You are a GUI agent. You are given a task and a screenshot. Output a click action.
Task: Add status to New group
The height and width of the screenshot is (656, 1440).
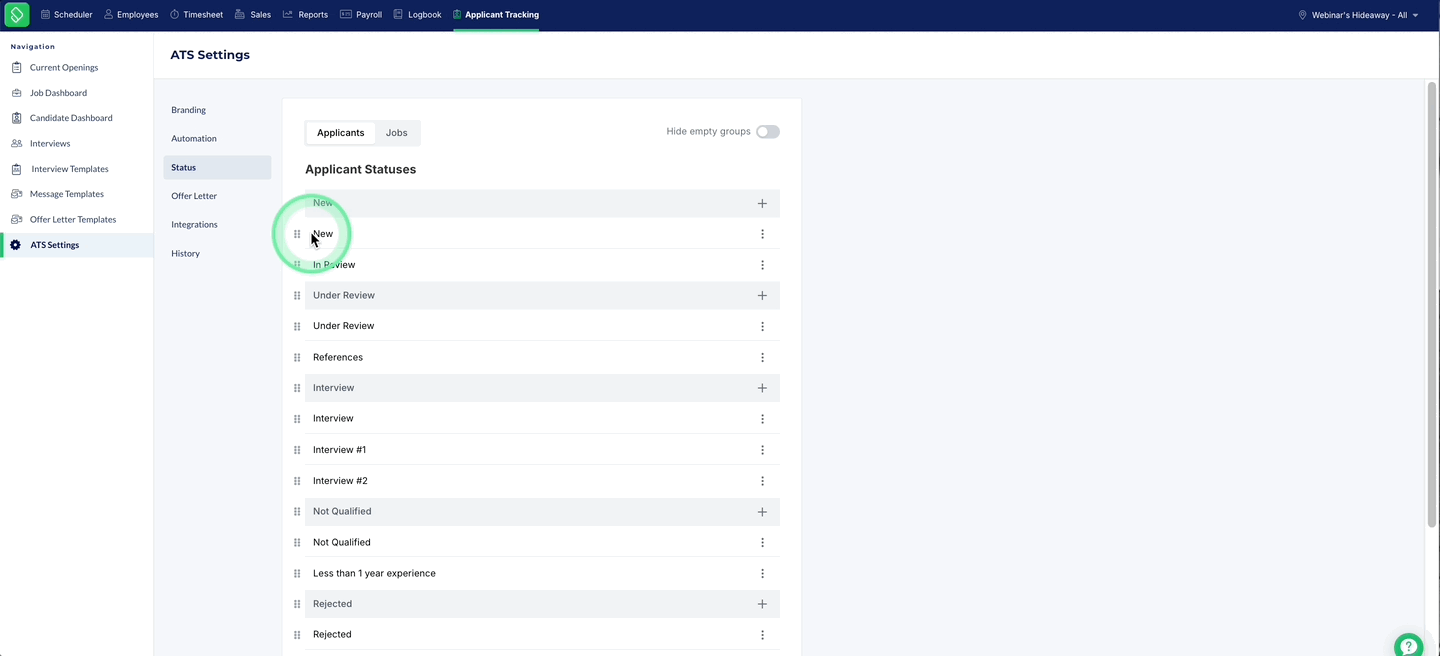pyautogui.click(x=762, y=203)
